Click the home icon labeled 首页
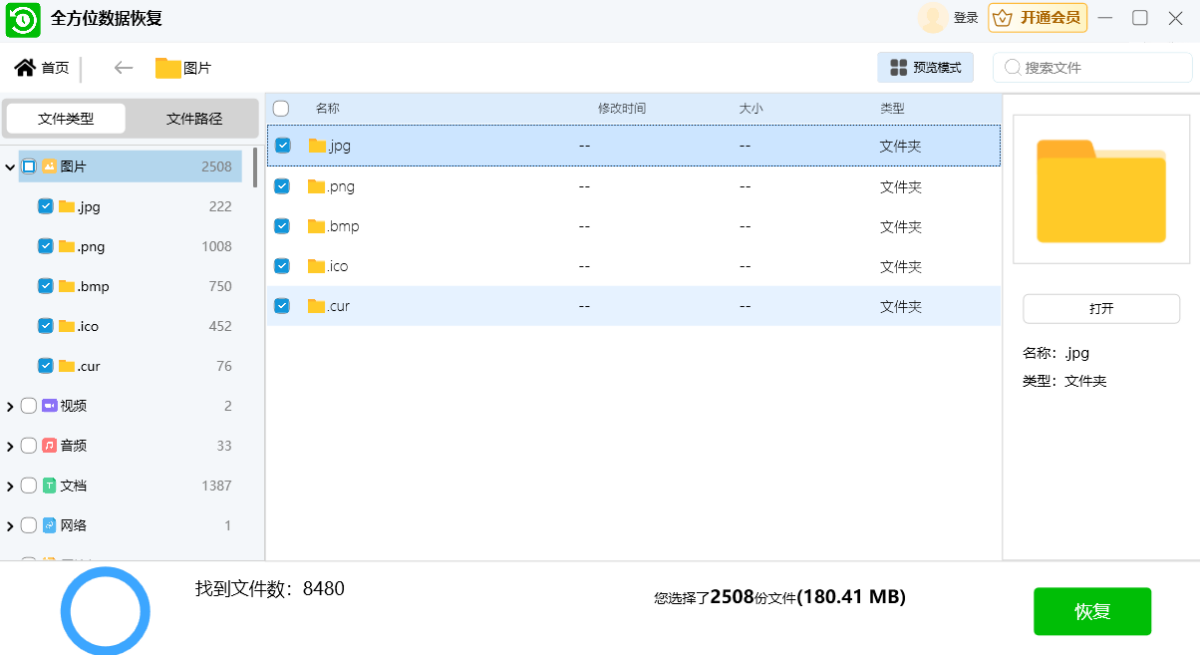The height and width of the screenshot is (655, 1200). 25,68
